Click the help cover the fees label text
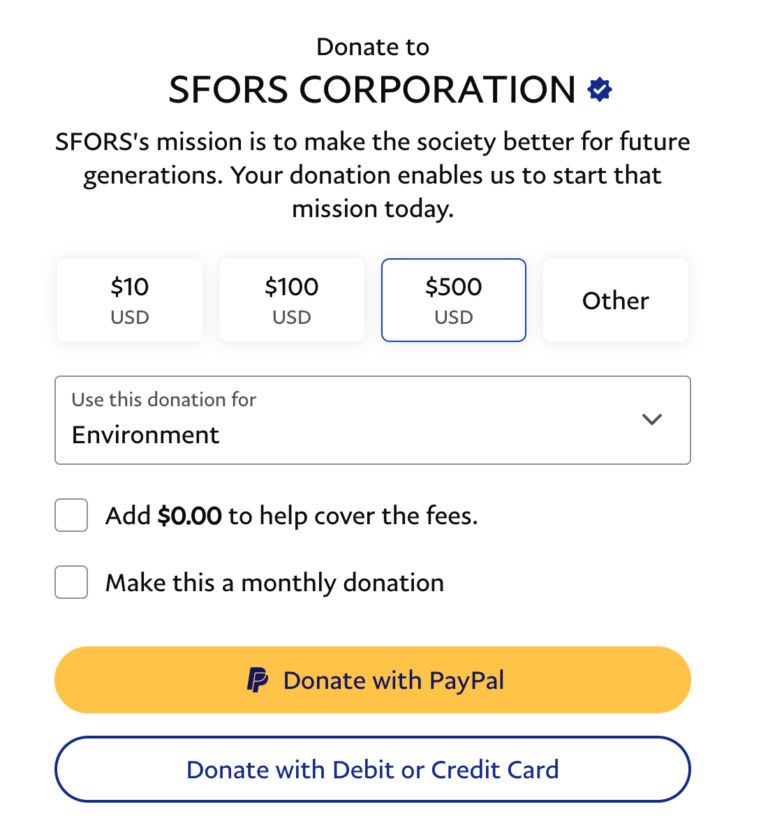This screenshot has width=768, height=839. [352, 516]
